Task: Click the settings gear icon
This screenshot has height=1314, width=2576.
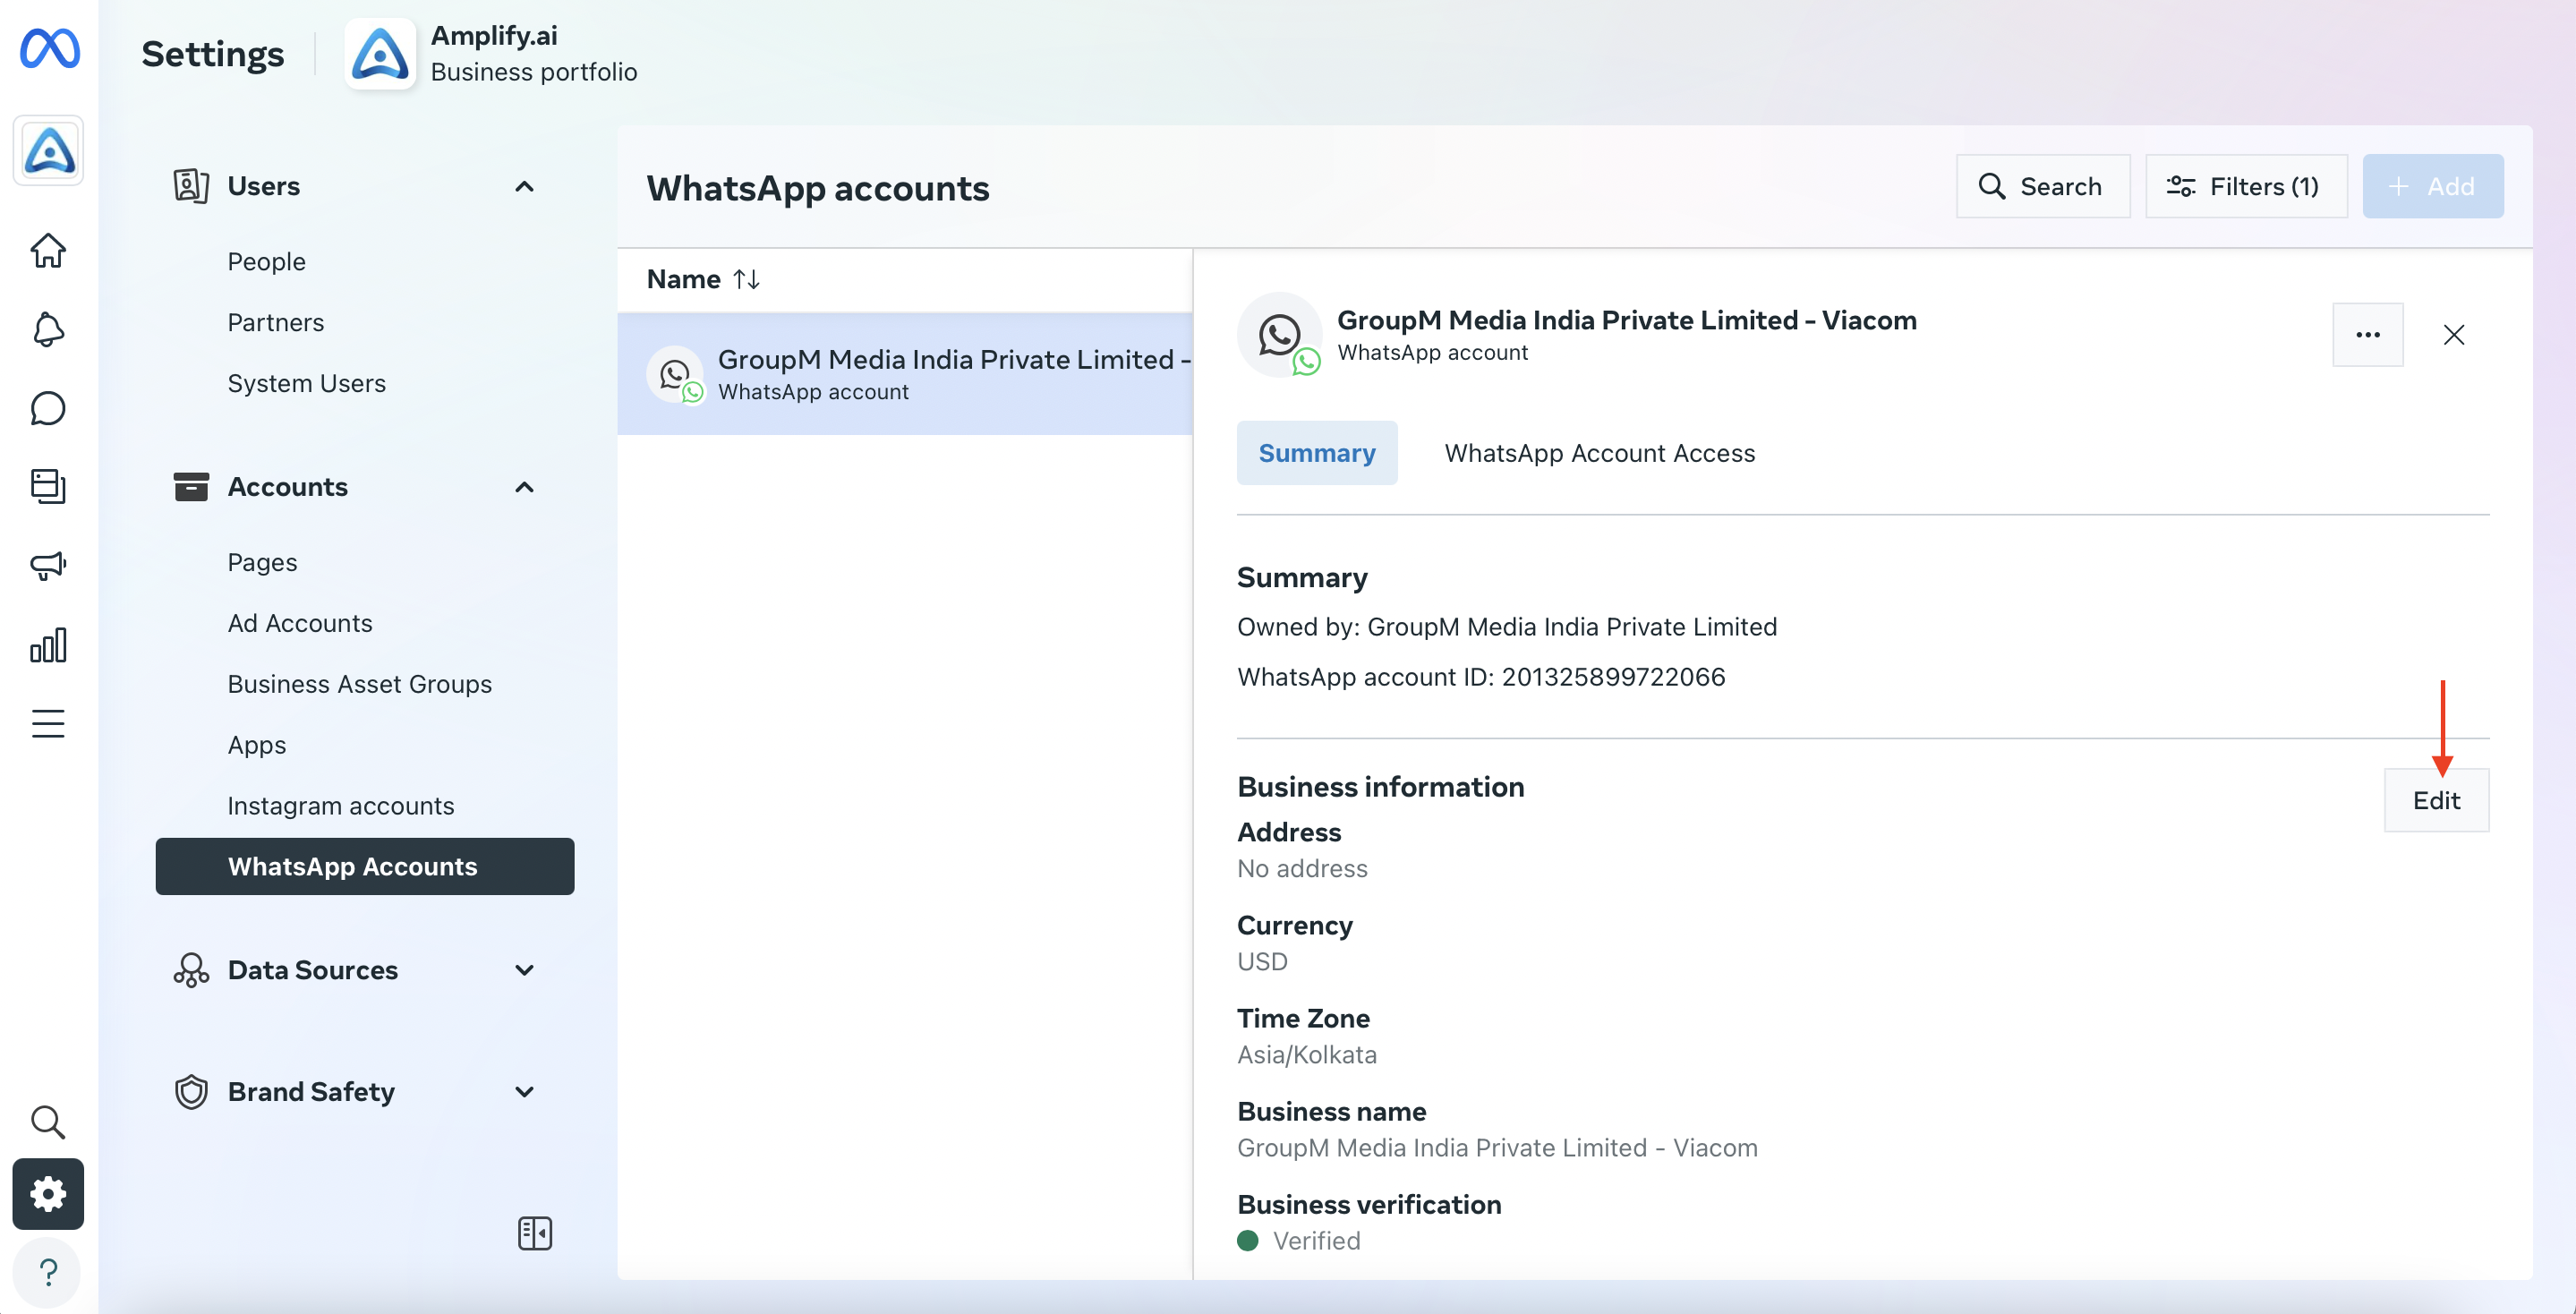Action: pos(48,1193)
